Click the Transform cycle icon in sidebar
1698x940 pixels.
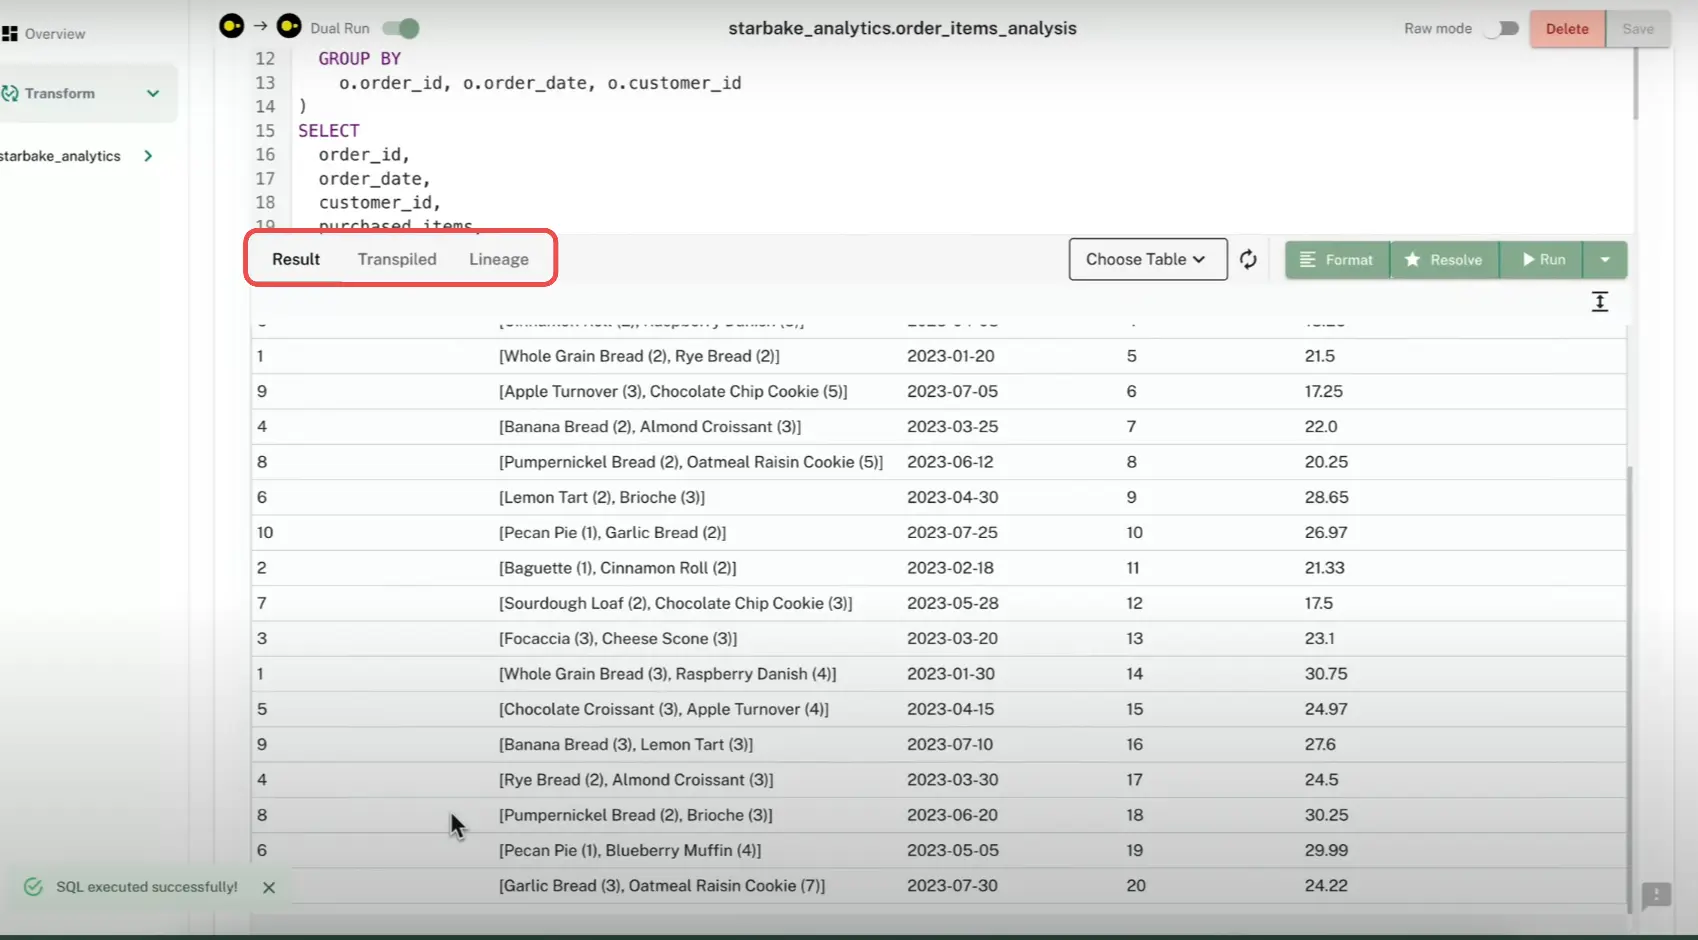click(10, 94)
